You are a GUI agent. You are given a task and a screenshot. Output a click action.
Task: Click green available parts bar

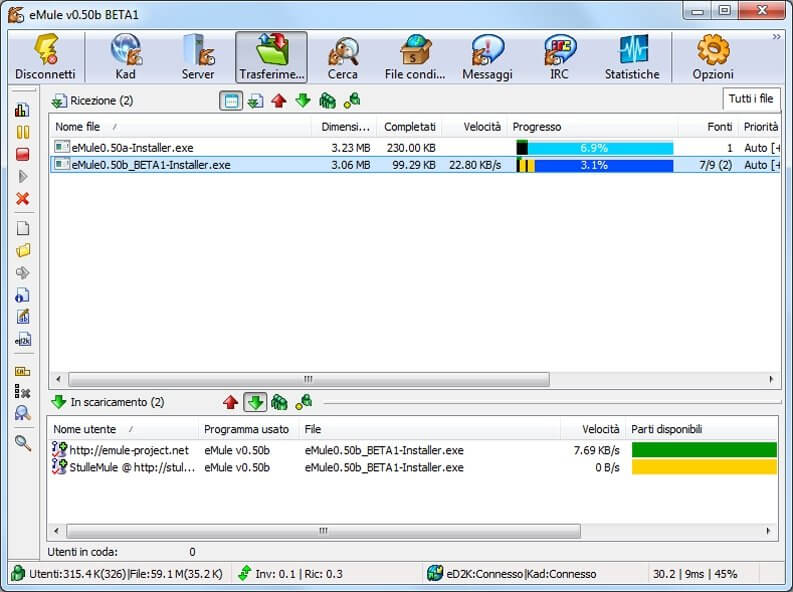pyautogui.click(x=704, y=449)
